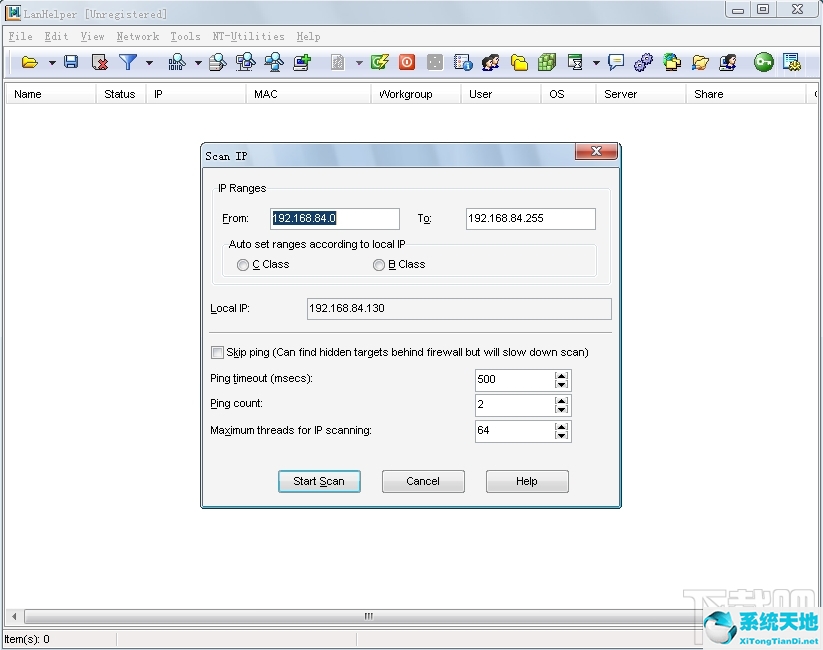Click the funnel filter toolbar icon

128,62
